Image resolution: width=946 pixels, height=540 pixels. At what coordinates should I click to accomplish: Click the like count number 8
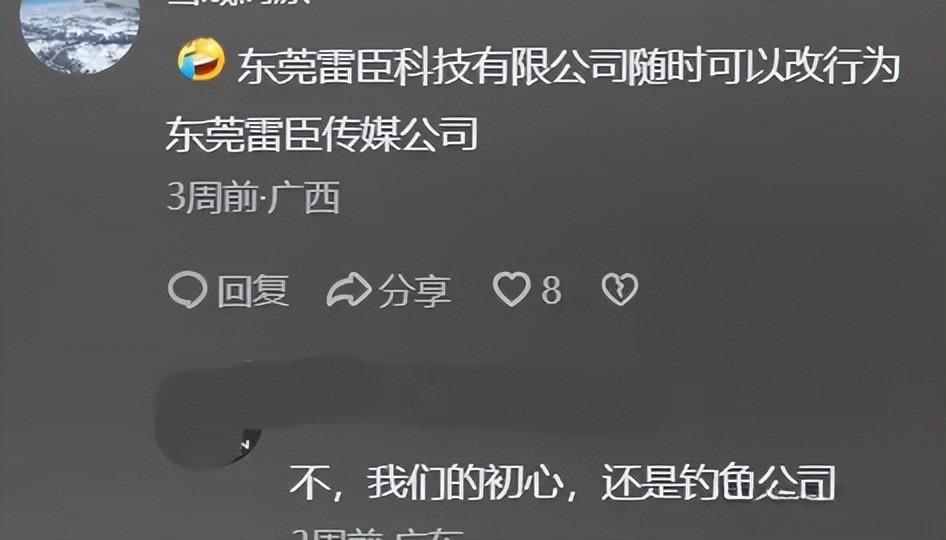[x=551, y=290]
